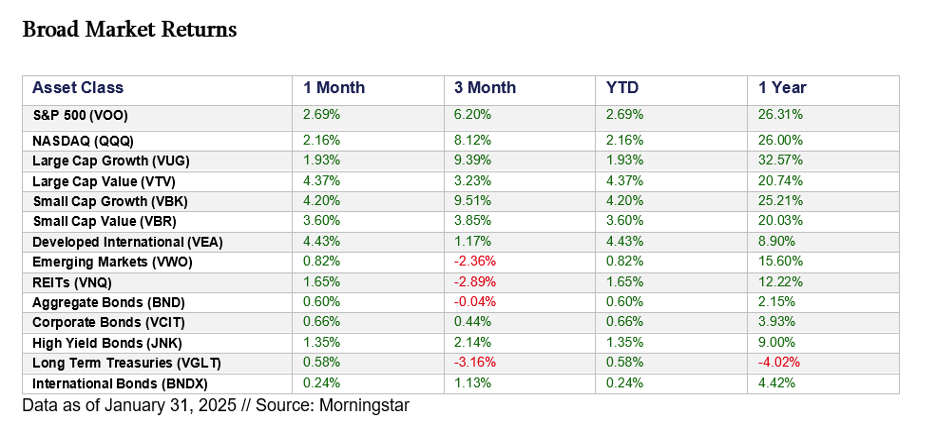Click the REITs 3 Month value -2.89%

pyautogui.click(x=477, y=282)
